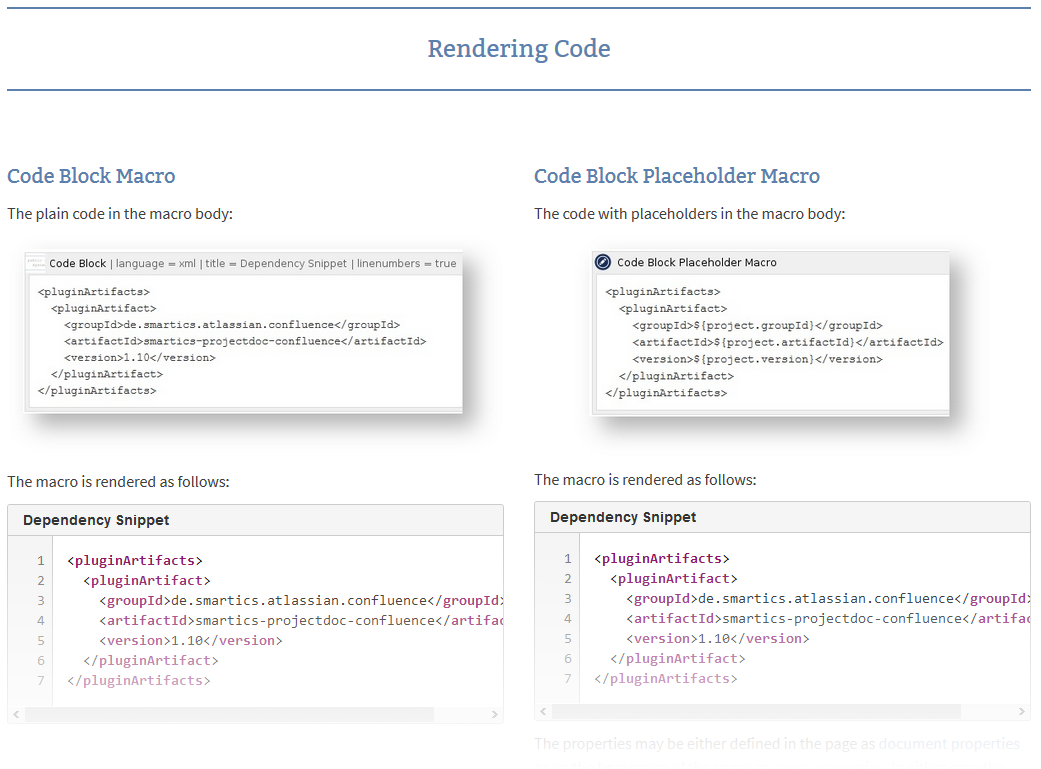Open the Code Block Placeholder Macro screenshot

[x=770, y=332]
